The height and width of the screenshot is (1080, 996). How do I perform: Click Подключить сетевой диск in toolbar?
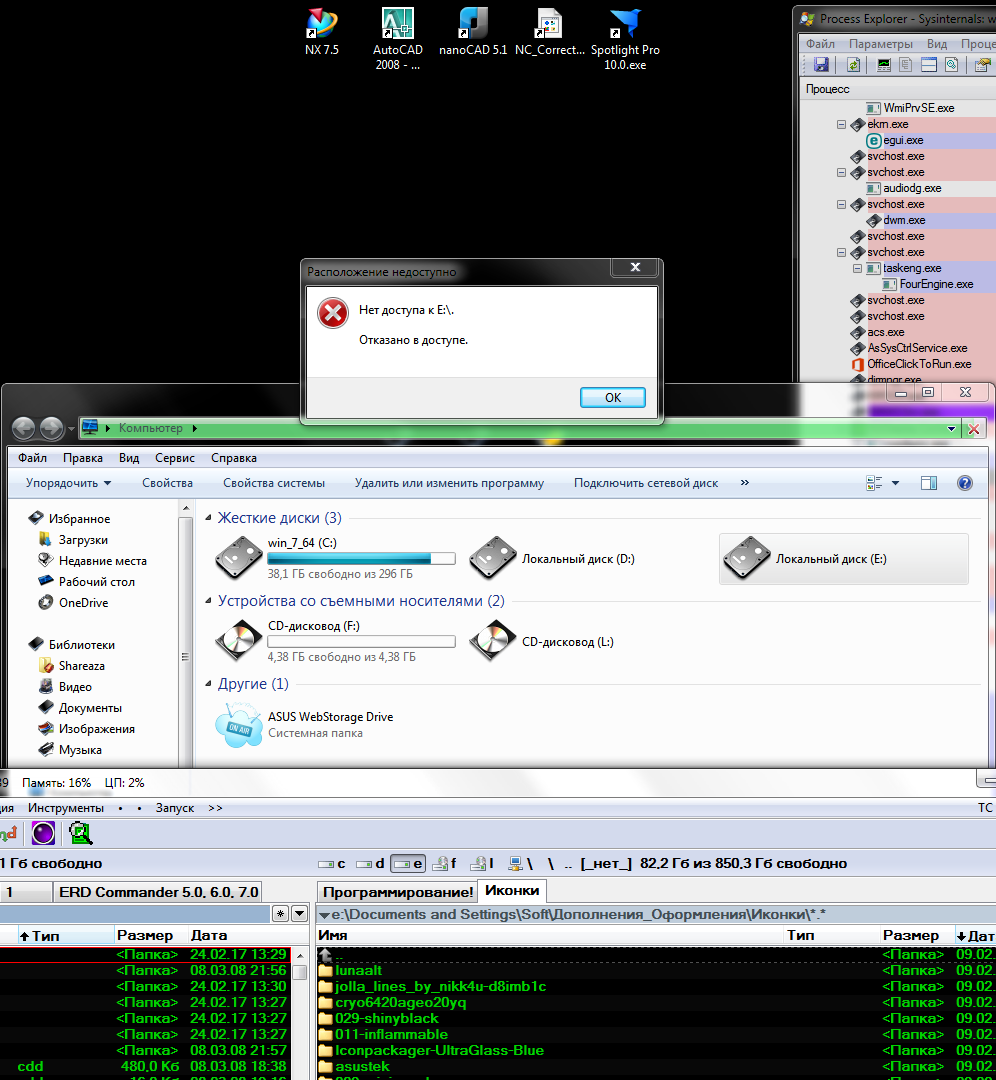pos(645,483)
